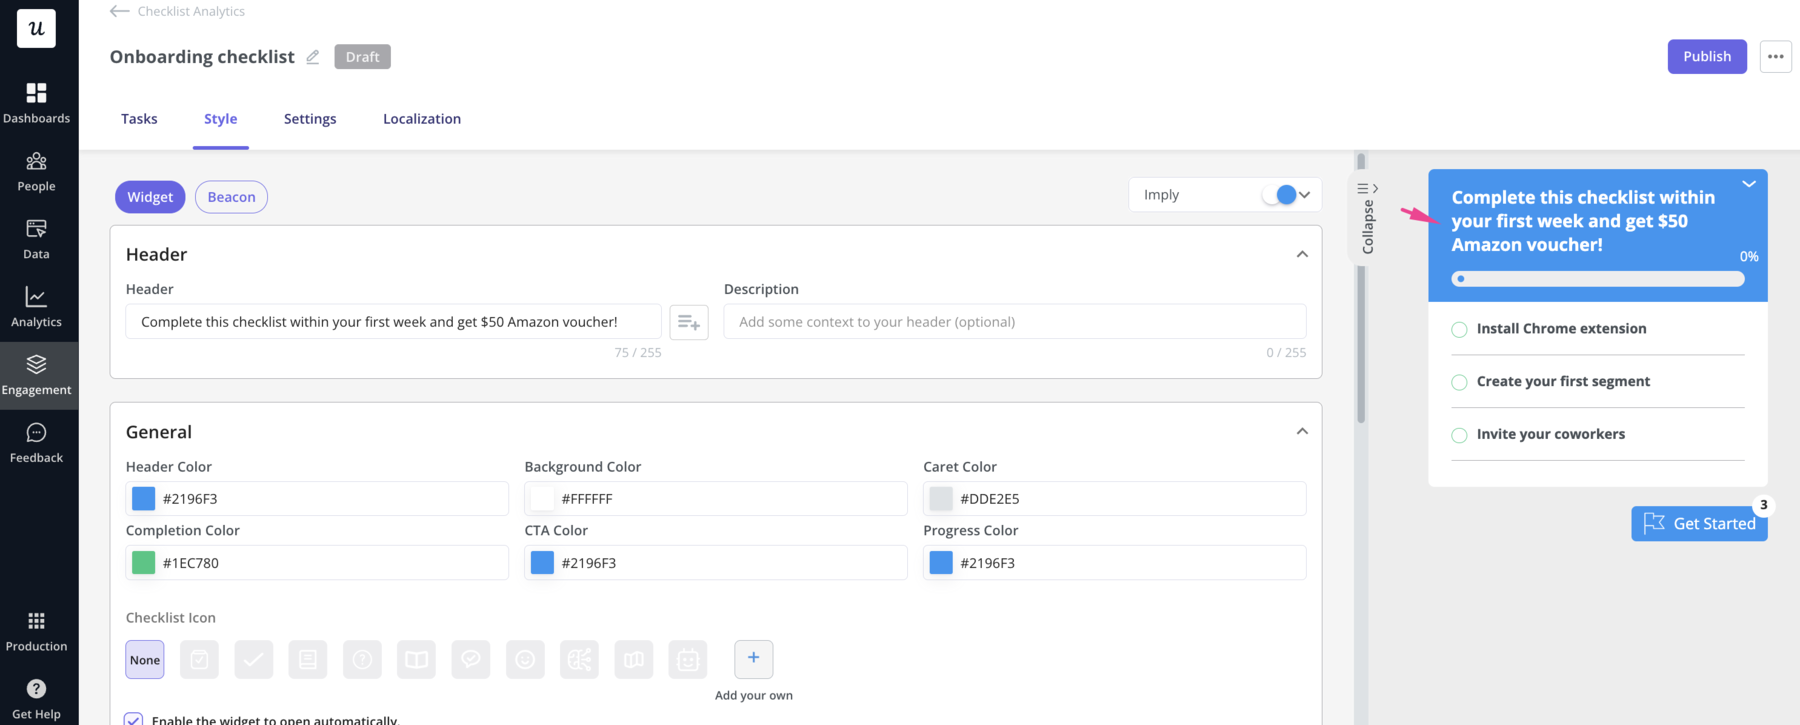Viewport: 1800px width, 725px height.
Task: Tick the Install Chrome extension task circle
Action: click(x=1459, y=329)
